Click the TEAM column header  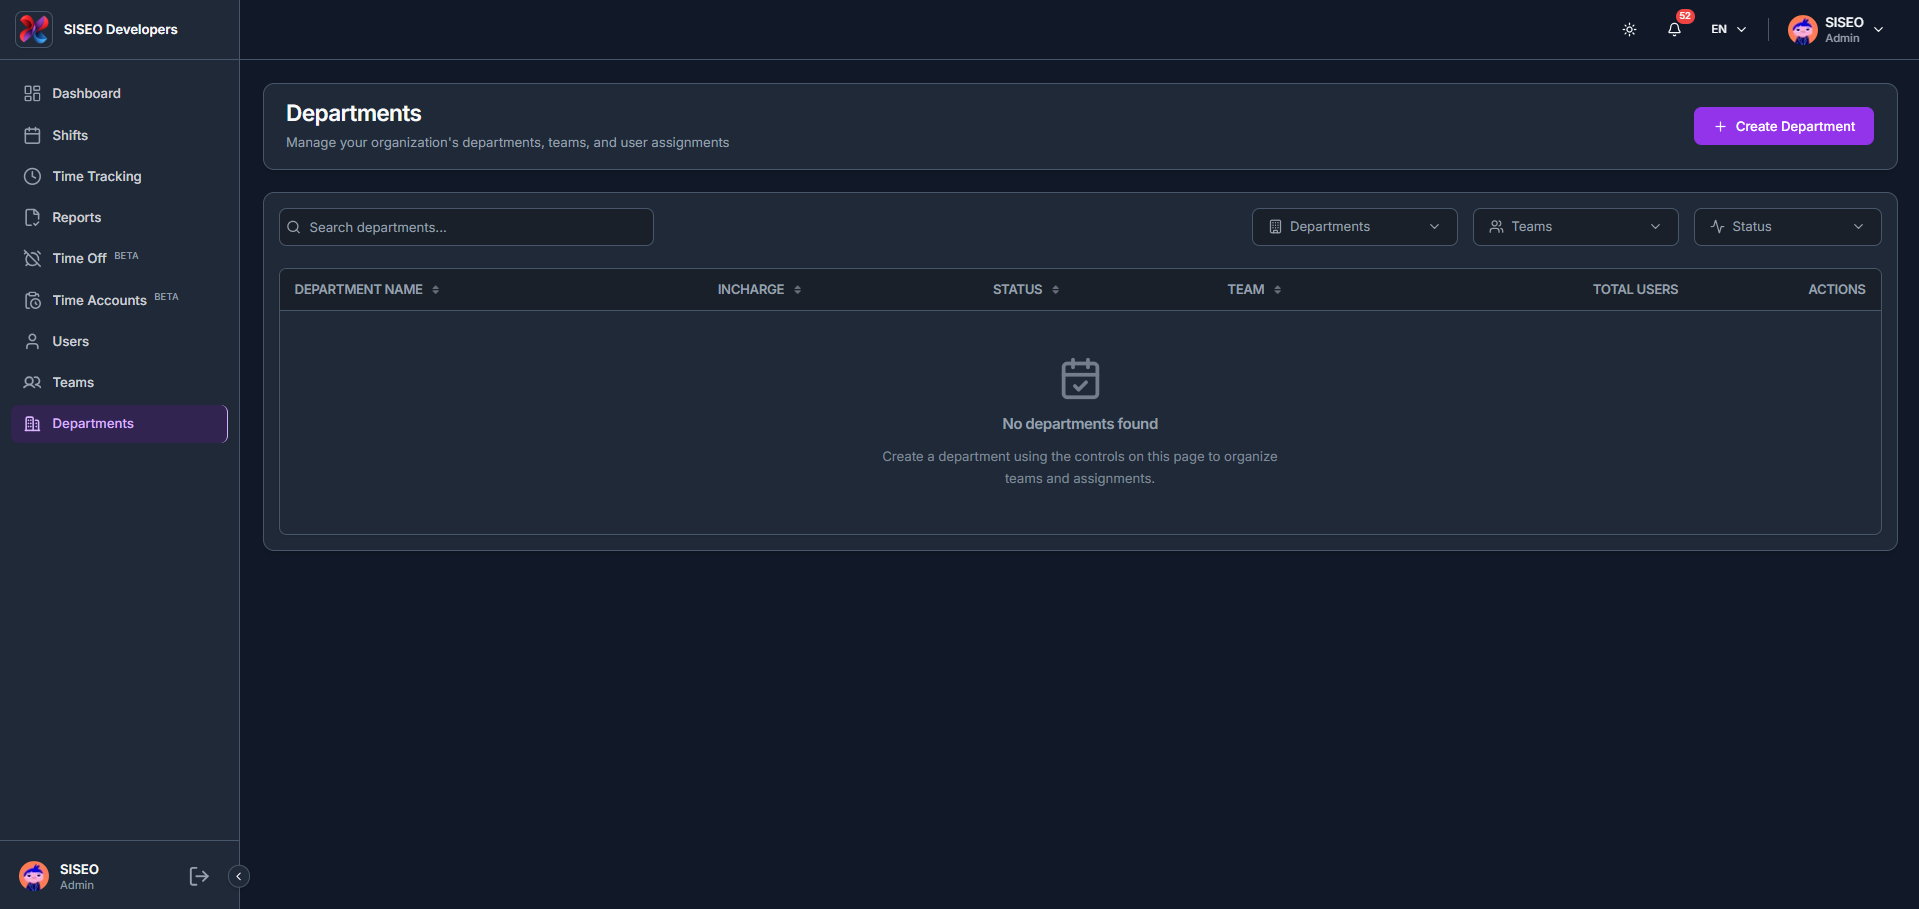(1245, 289)
